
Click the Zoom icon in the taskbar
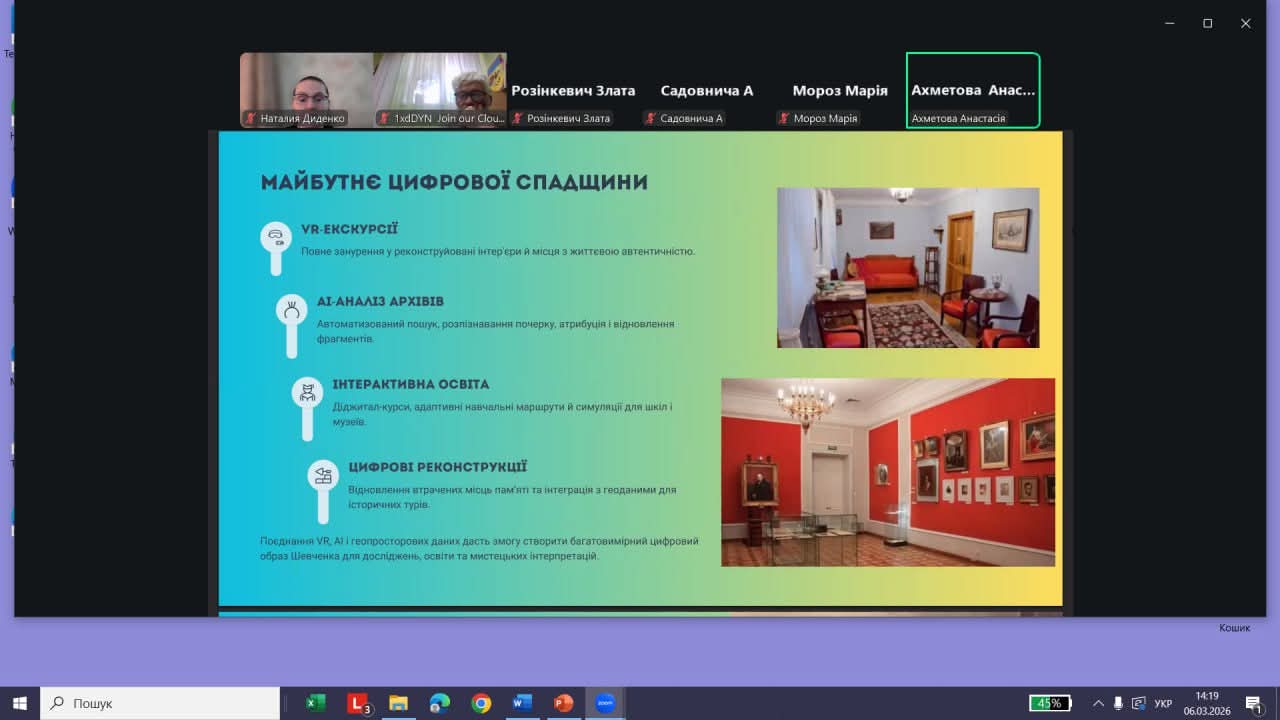click(x=605, y=703)
